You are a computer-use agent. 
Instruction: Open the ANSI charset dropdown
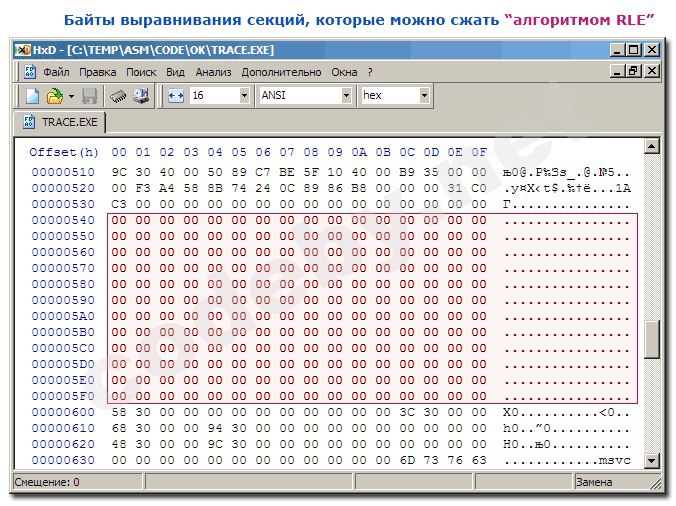coord(346,95)
